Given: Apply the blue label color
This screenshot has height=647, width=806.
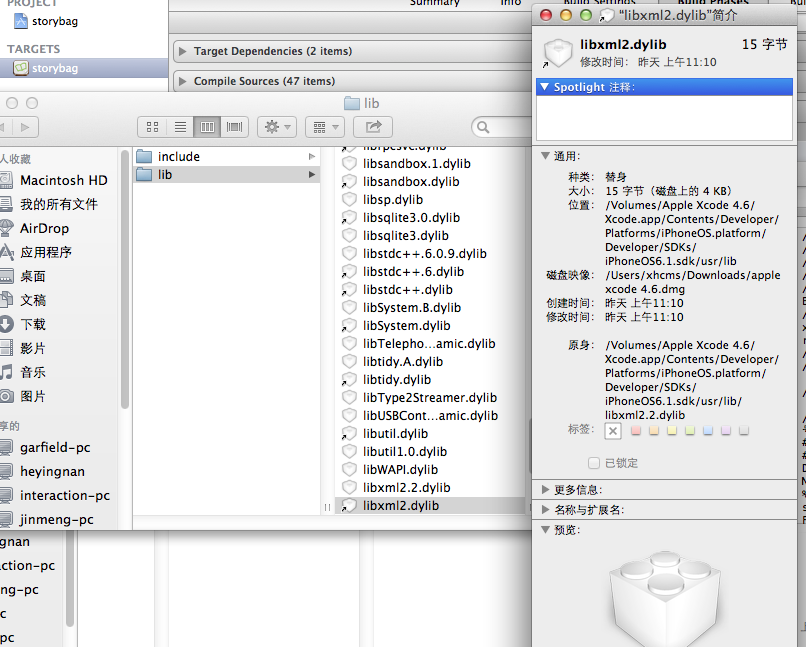Looking at the screenshot, I should (x=708, y=431).
